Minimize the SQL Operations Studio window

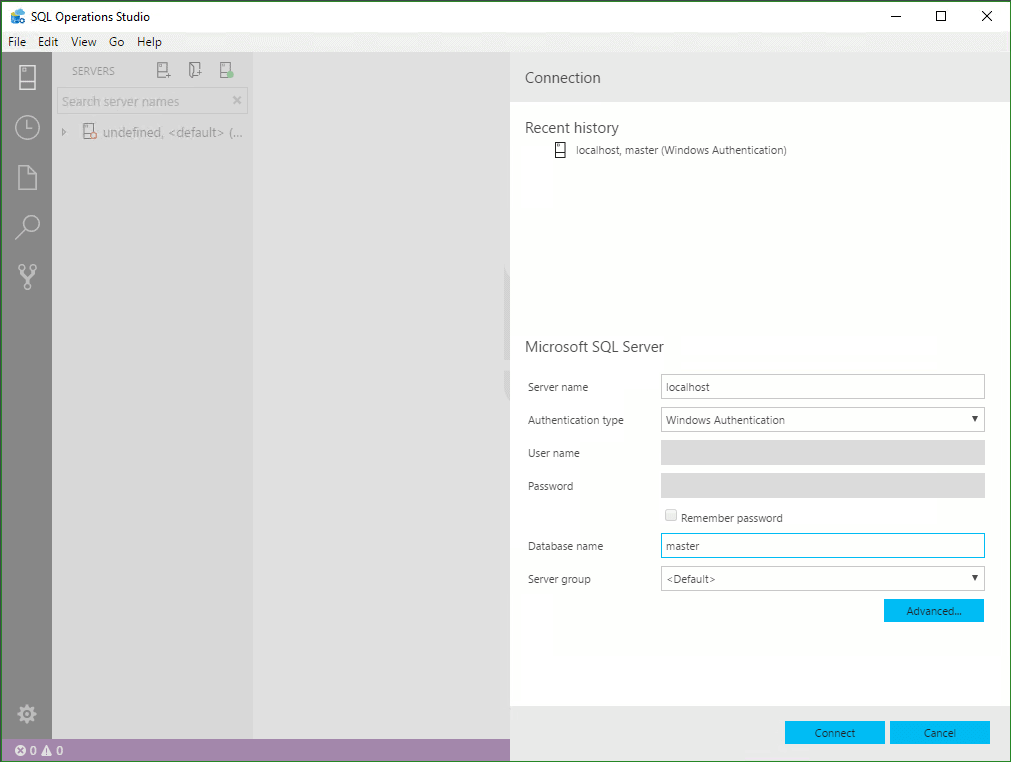pos(896,16)
